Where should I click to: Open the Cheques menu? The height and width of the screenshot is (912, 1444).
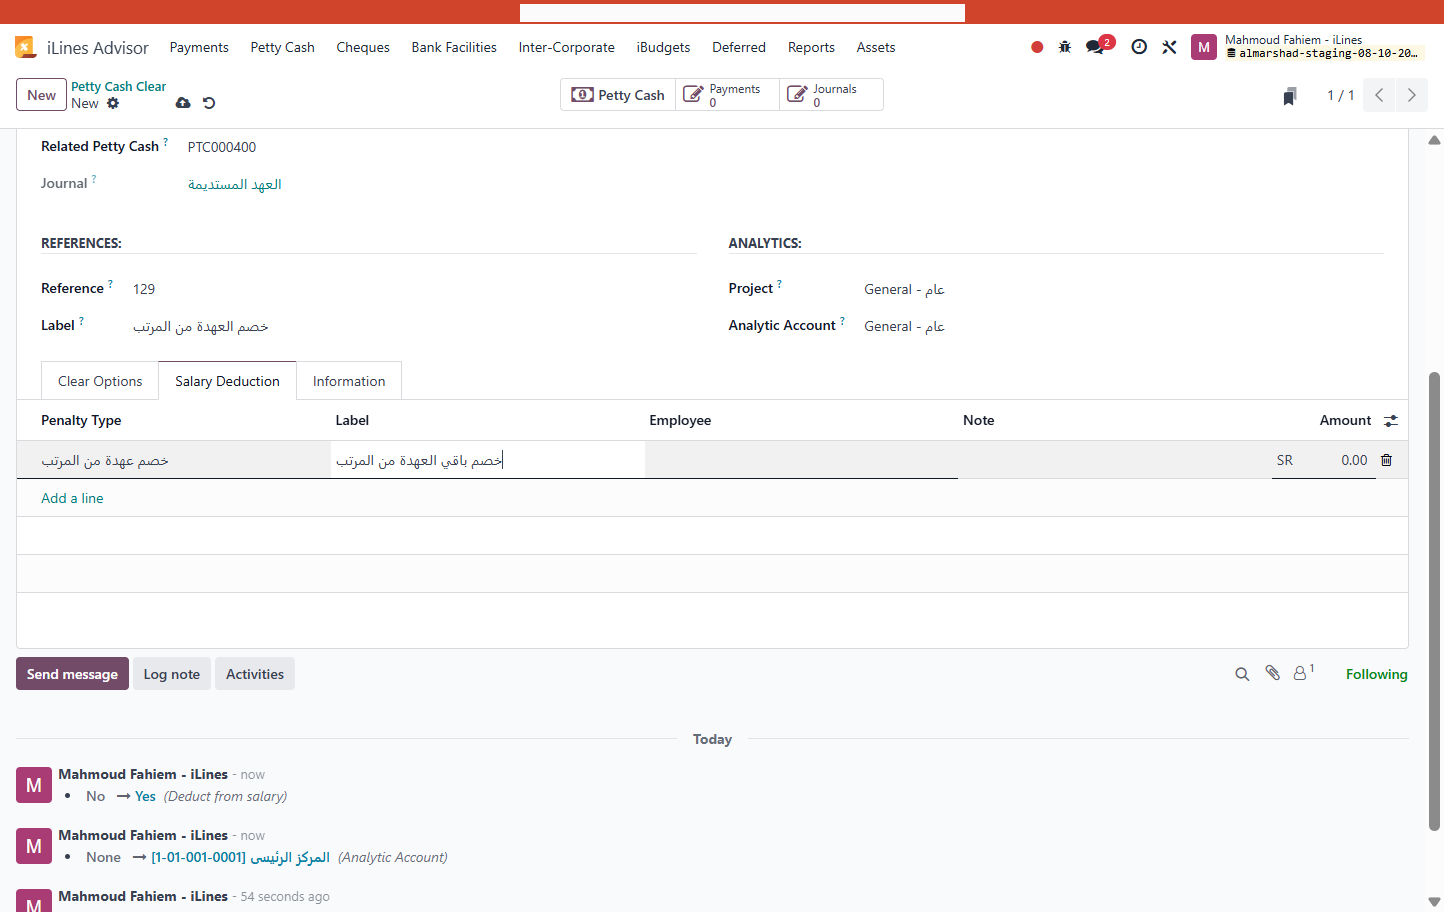tap(363, 47)
